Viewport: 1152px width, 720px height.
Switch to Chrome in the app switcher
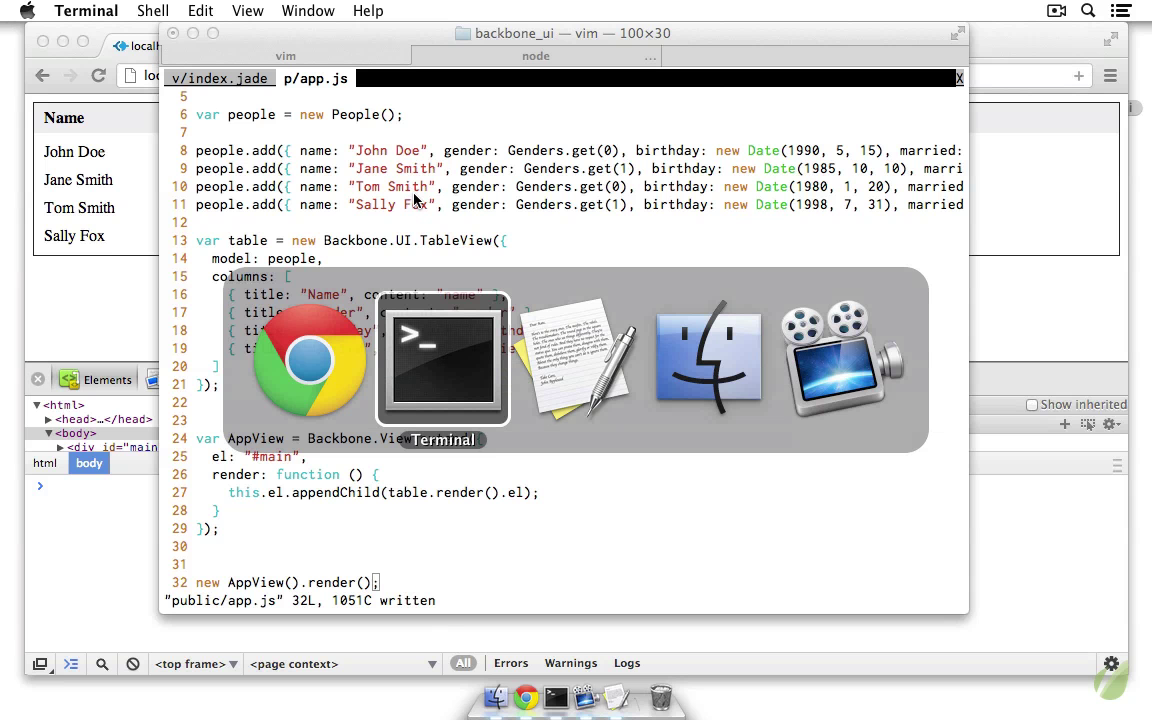click(309, 360)
